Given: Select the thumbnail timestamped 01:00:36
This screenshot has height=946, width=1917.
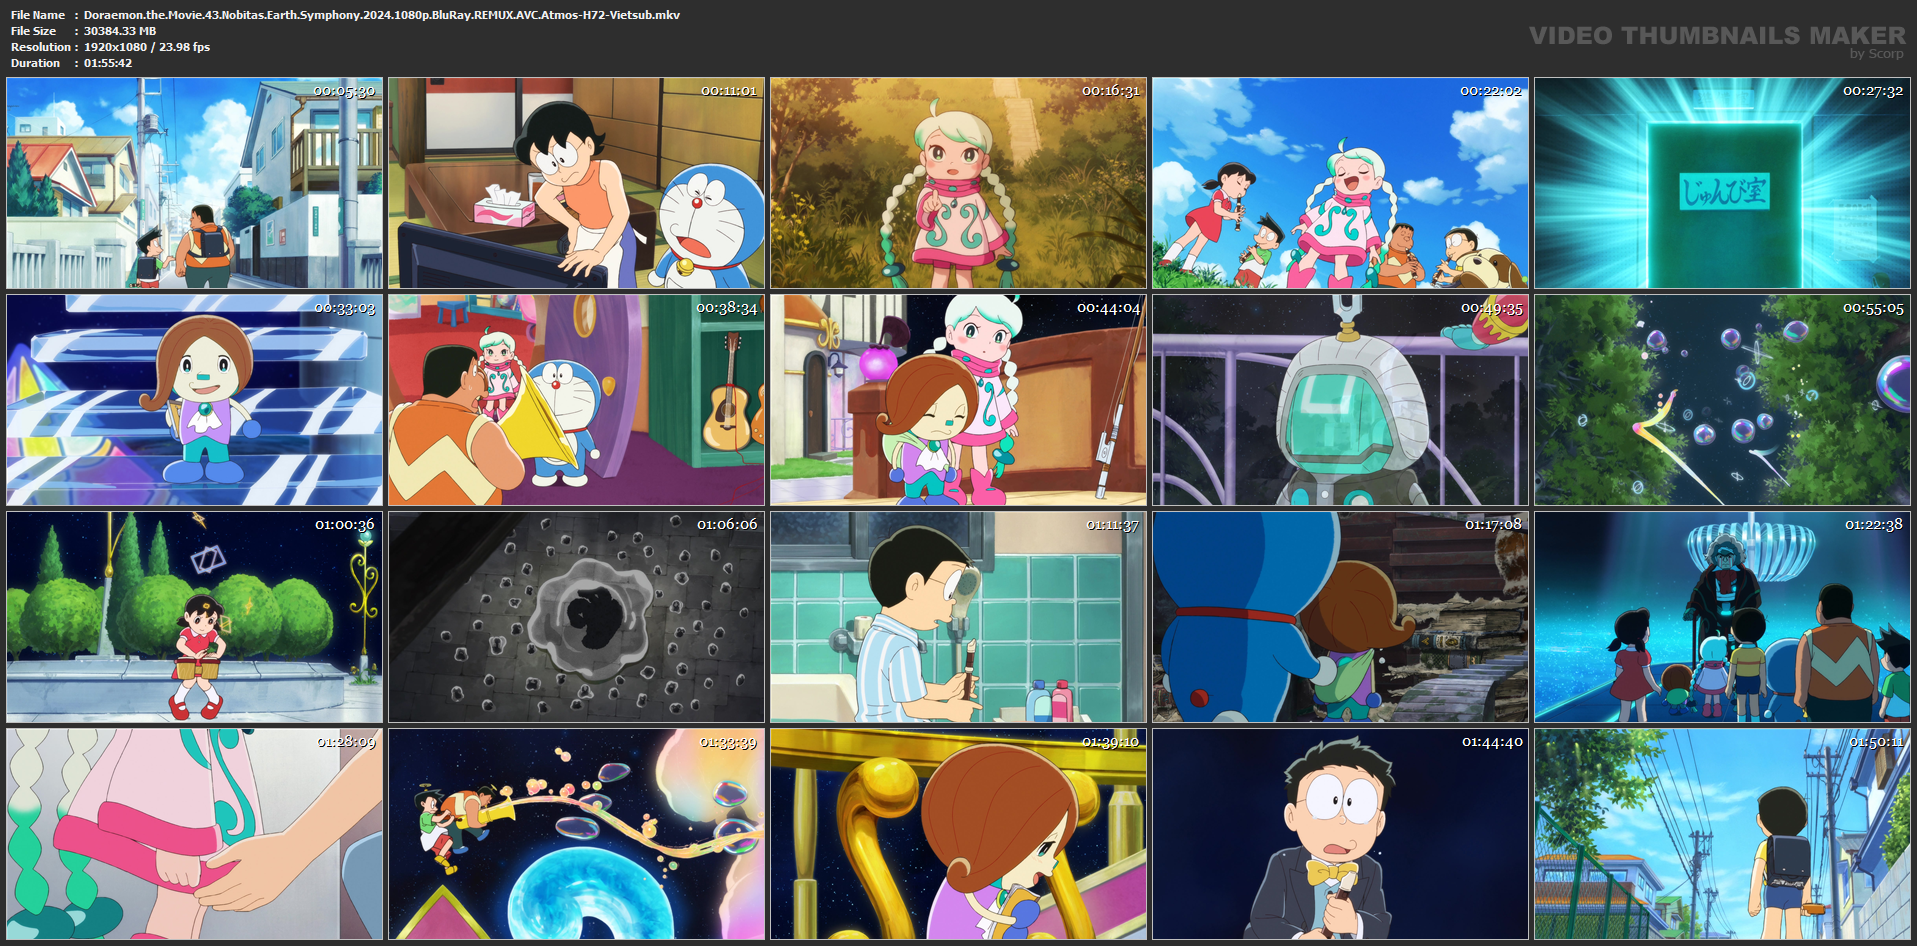Looking at the screenshot, I should click(195, 617).
